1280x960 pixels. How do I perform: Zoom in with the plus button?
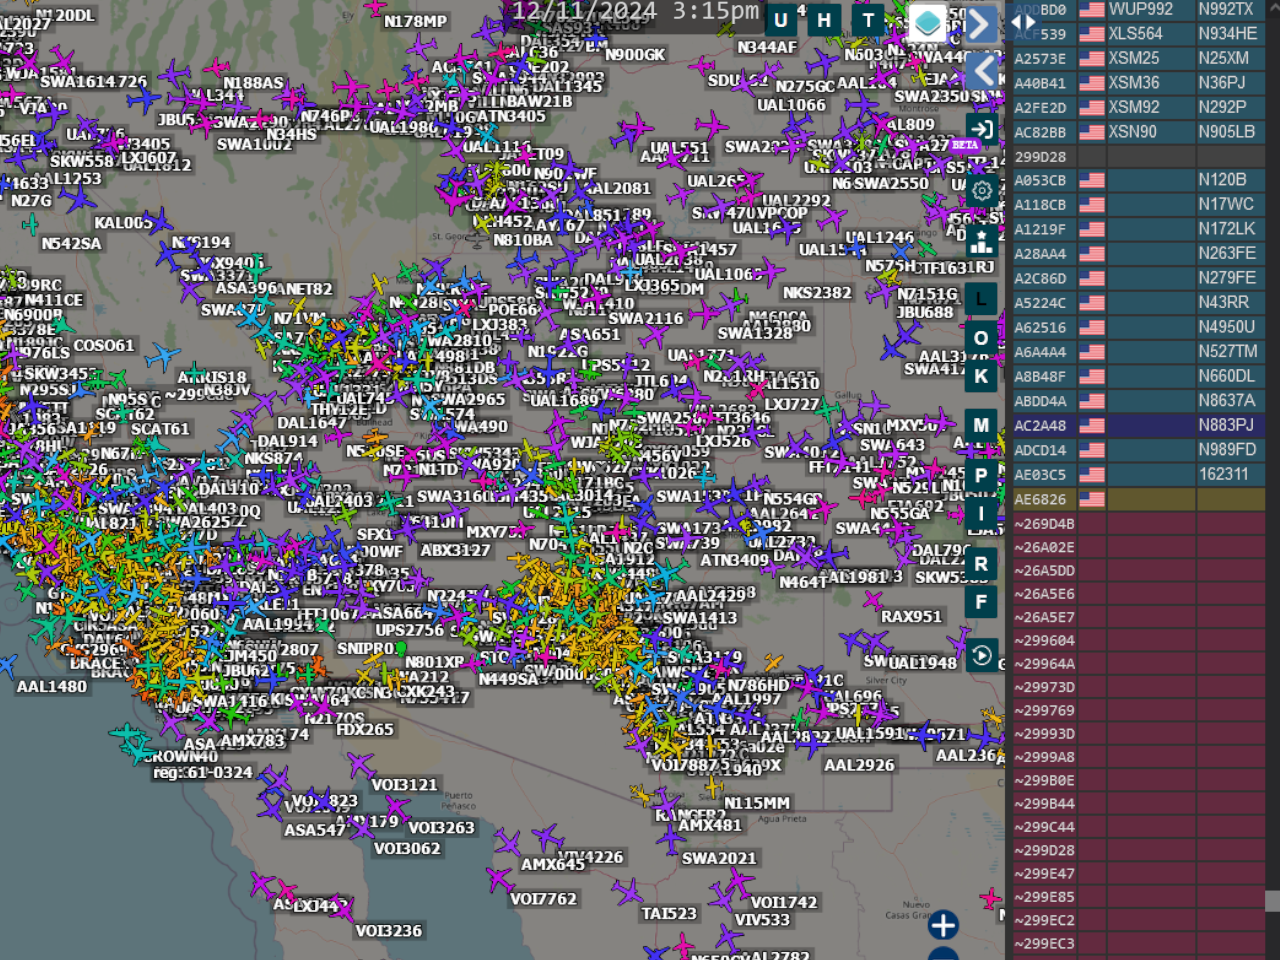pyautogui.click(x=943, y=925)
